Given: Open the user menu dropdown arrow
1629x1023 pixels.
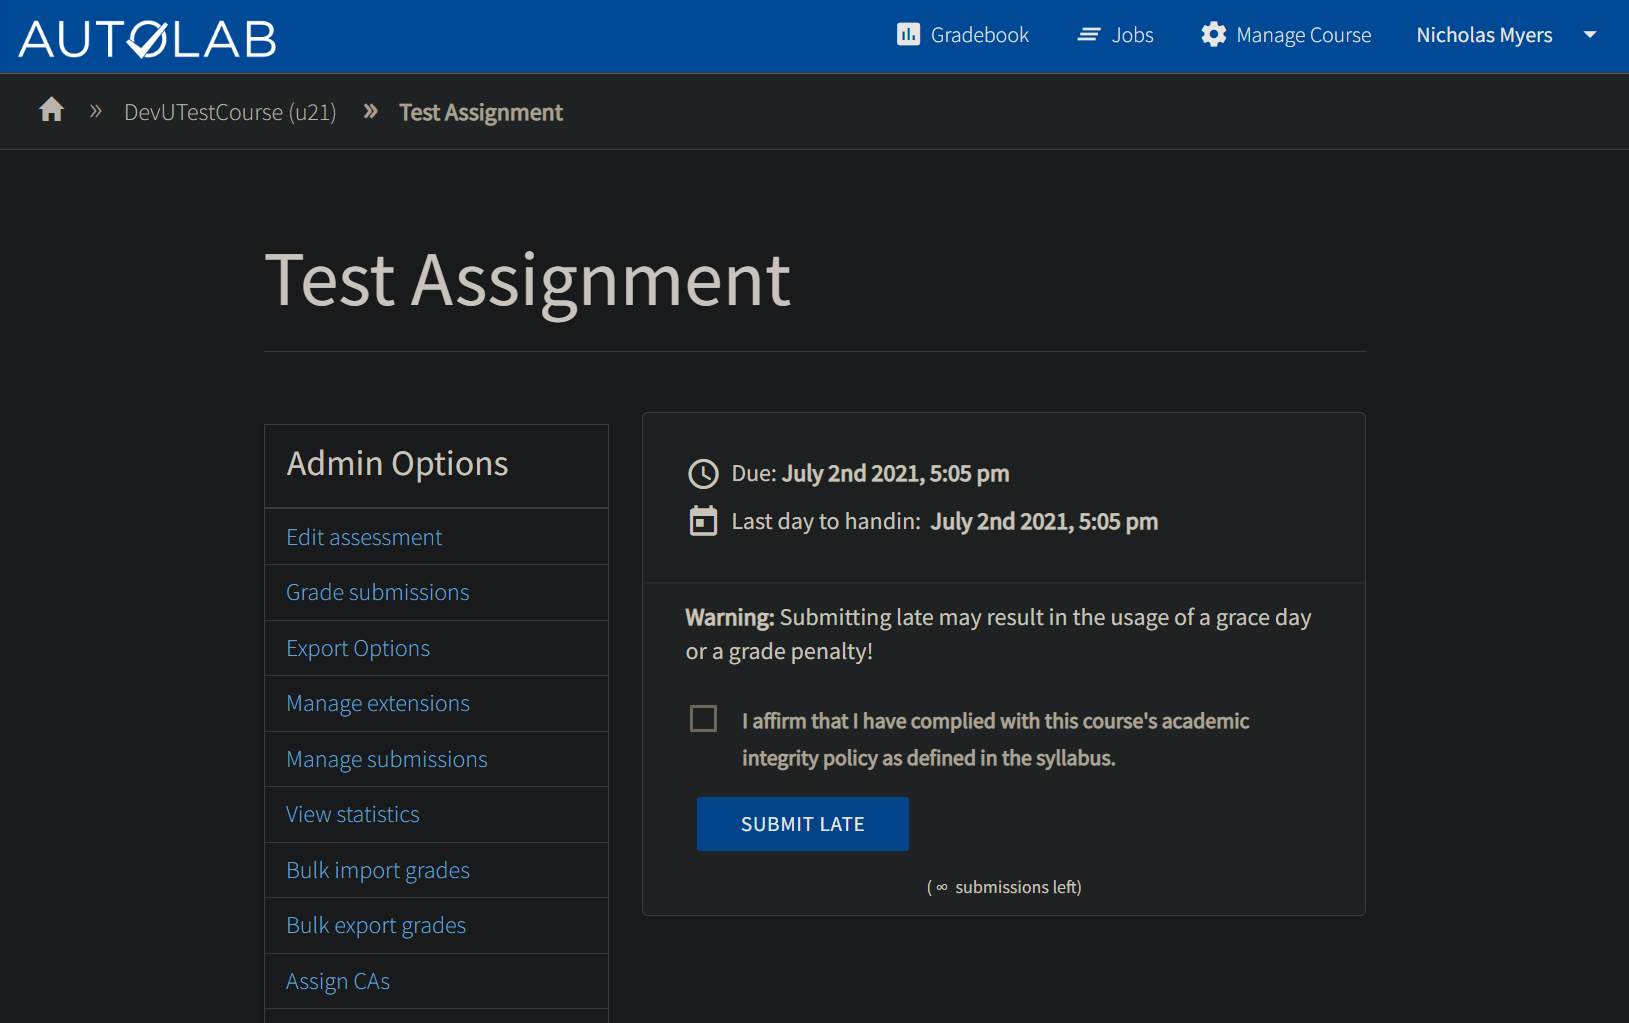Looking at the screenshot, I should click(1590, 35).
